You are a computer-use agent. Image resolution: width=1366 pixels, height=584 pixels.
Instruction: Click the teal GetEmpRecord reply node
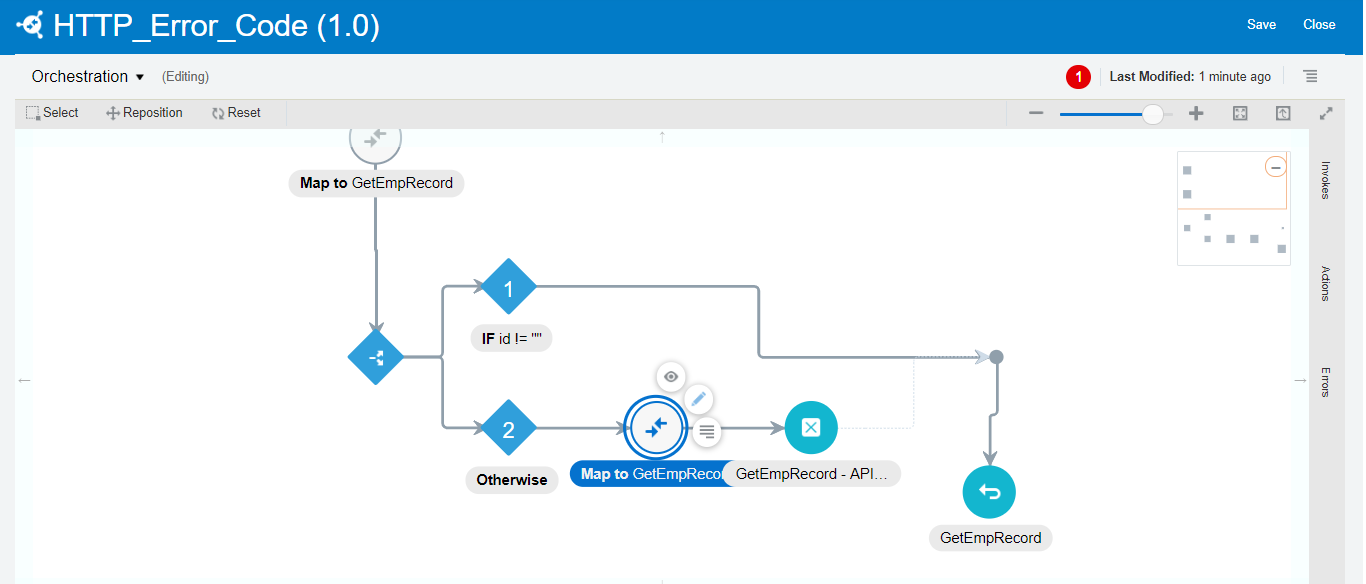coord(989,492)
